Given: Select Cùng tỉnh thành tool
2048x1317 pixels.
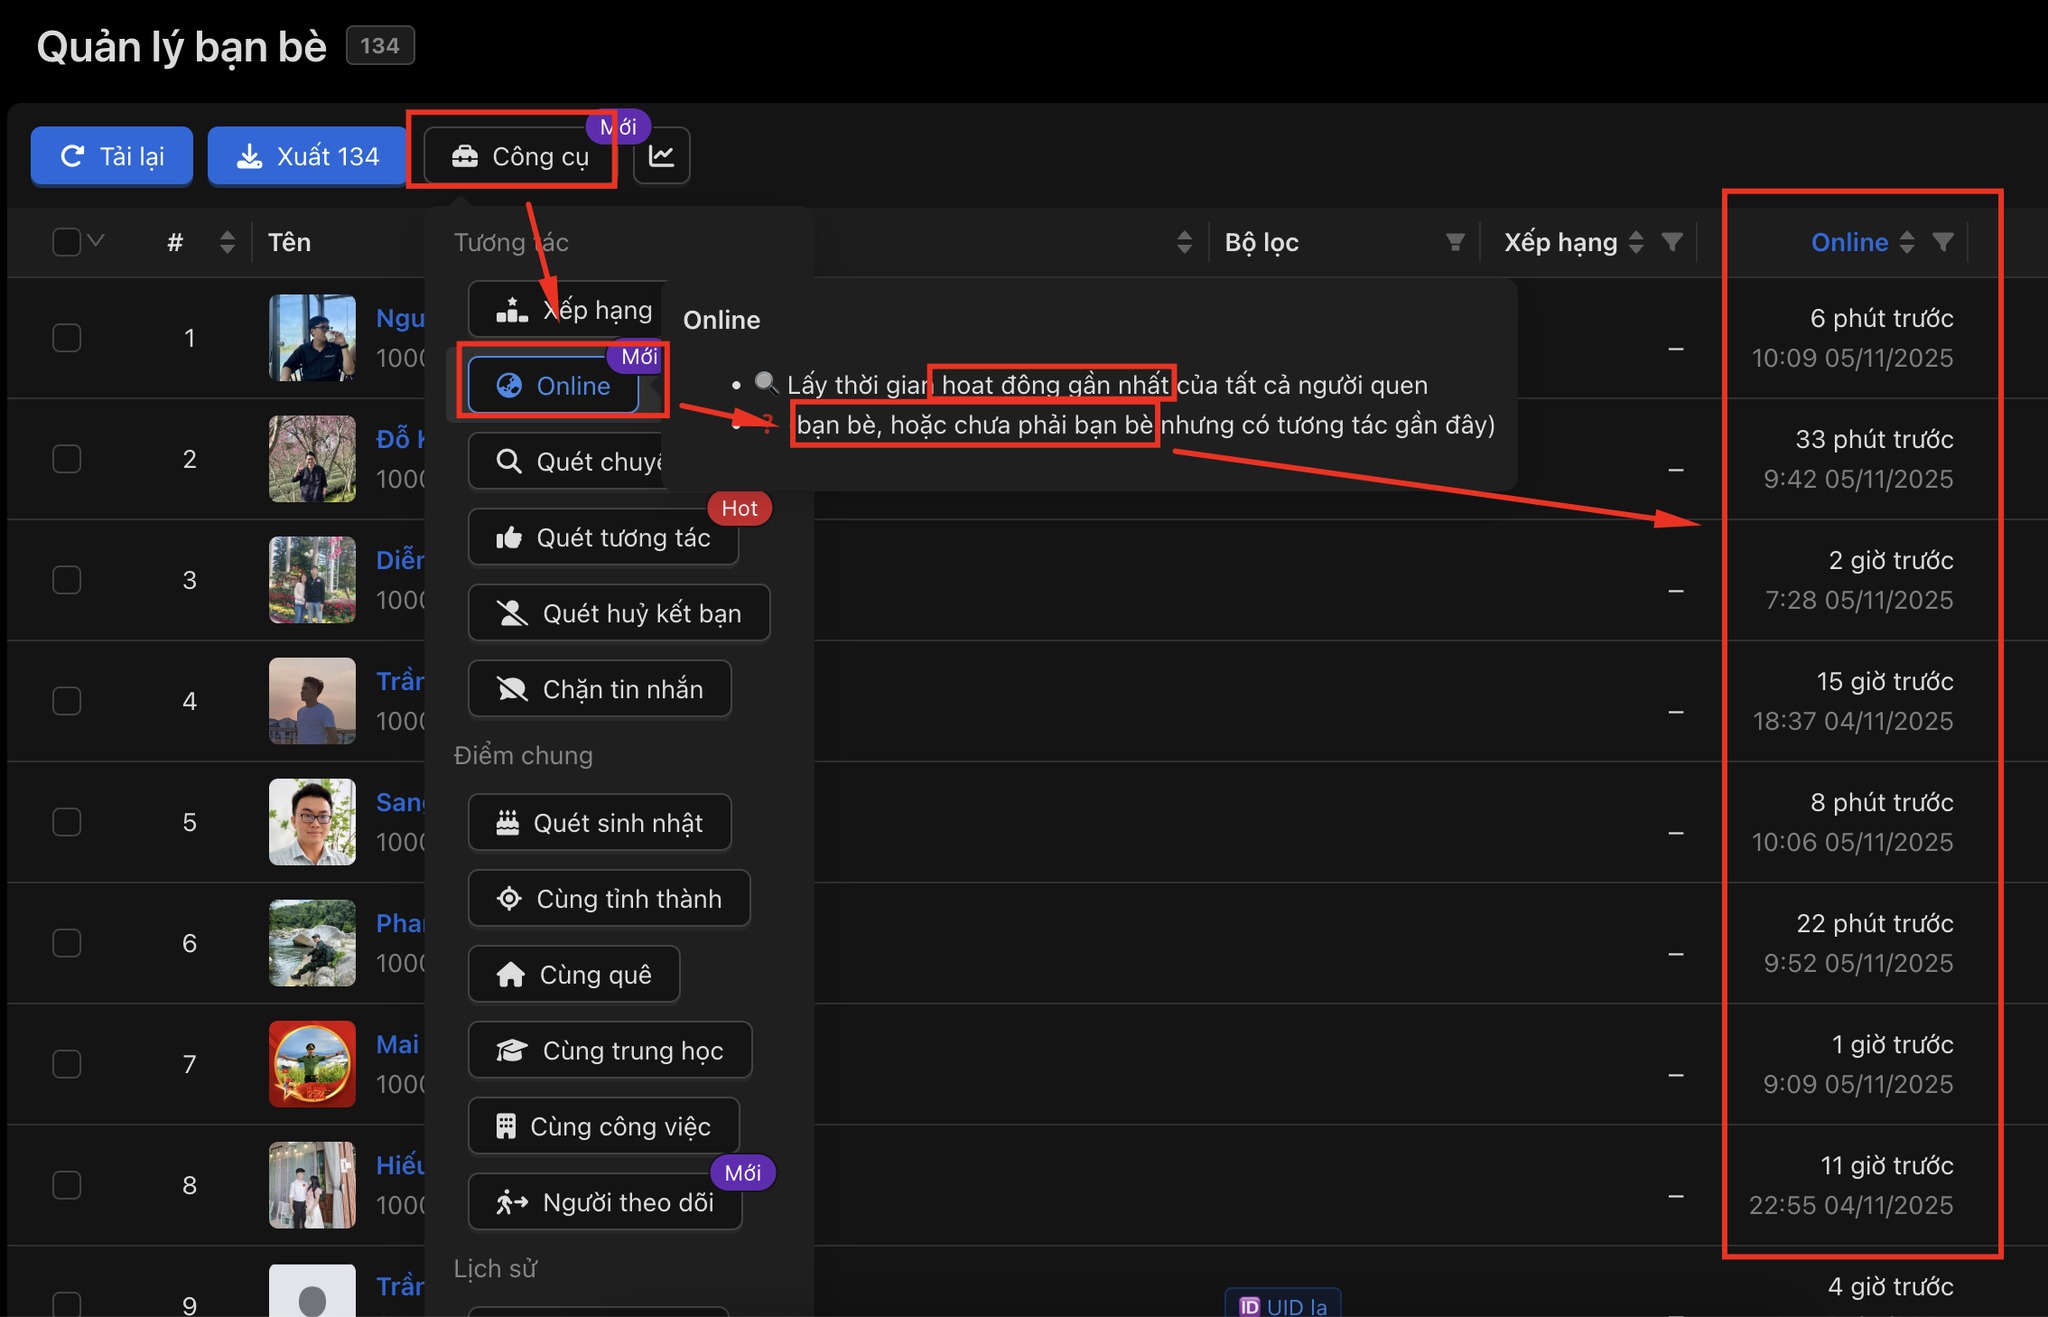Looking at the screenshot, I should pyautogui.click(x=609, y=899).
